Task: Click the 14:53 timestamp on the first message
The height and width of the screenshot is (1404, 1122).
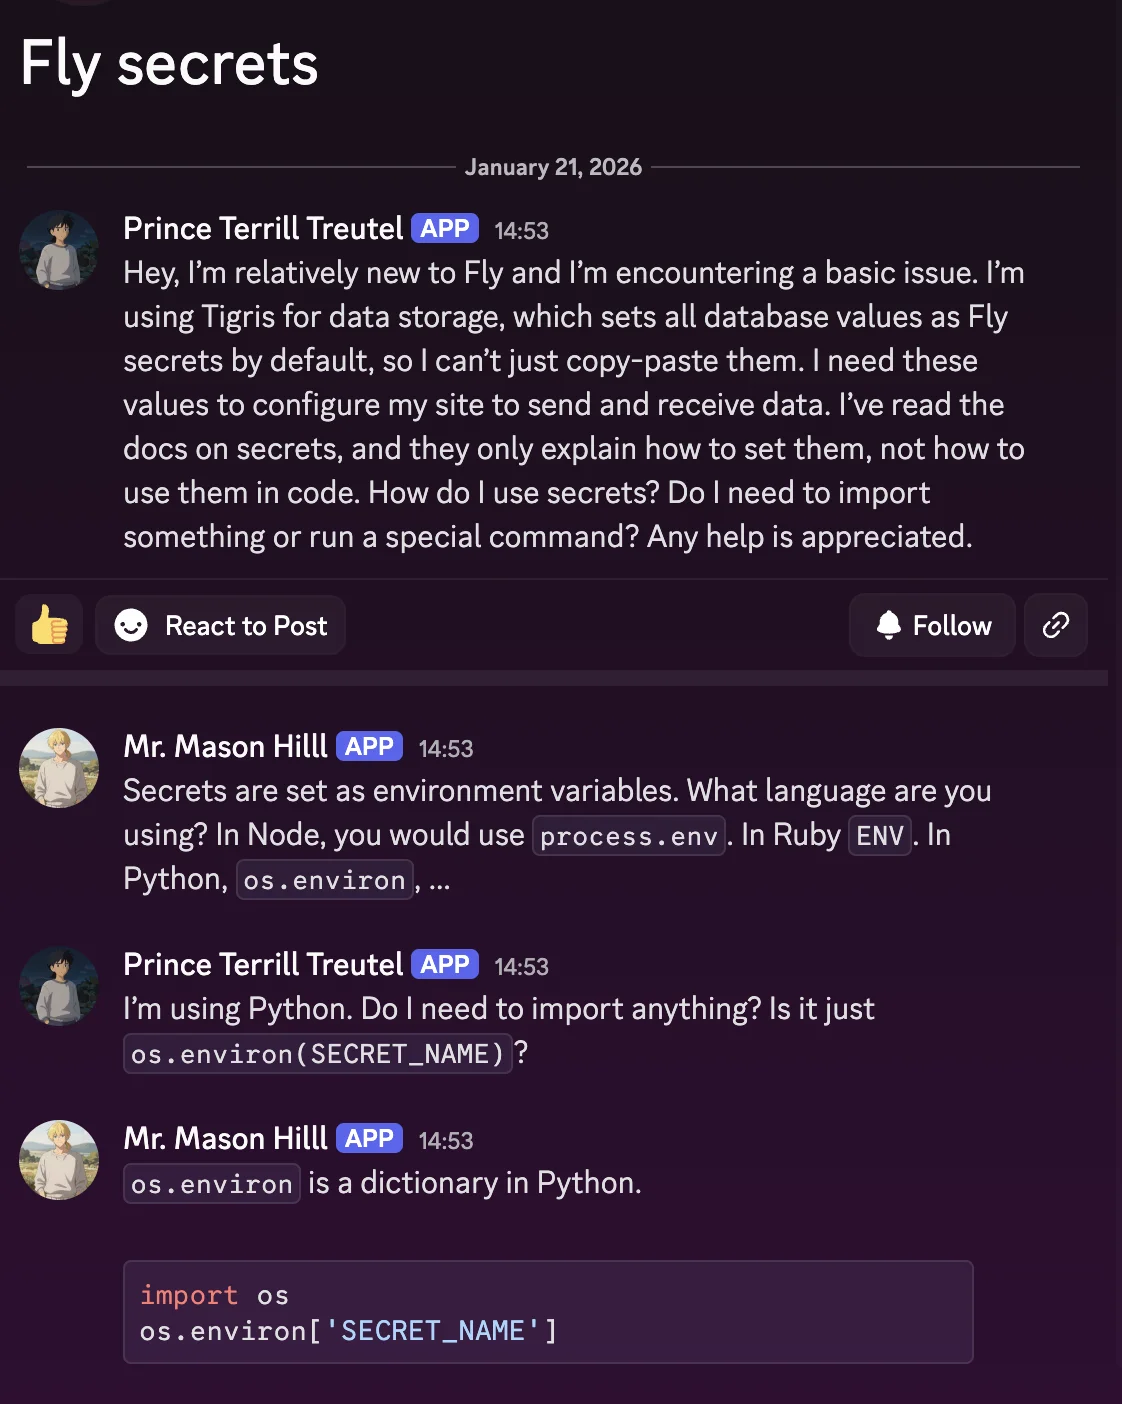Action: [522, 230]
